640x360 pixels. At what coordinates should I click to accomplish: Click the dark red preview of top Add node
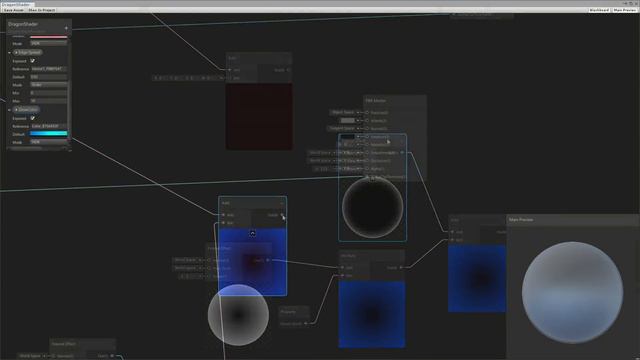pos(259,117)
